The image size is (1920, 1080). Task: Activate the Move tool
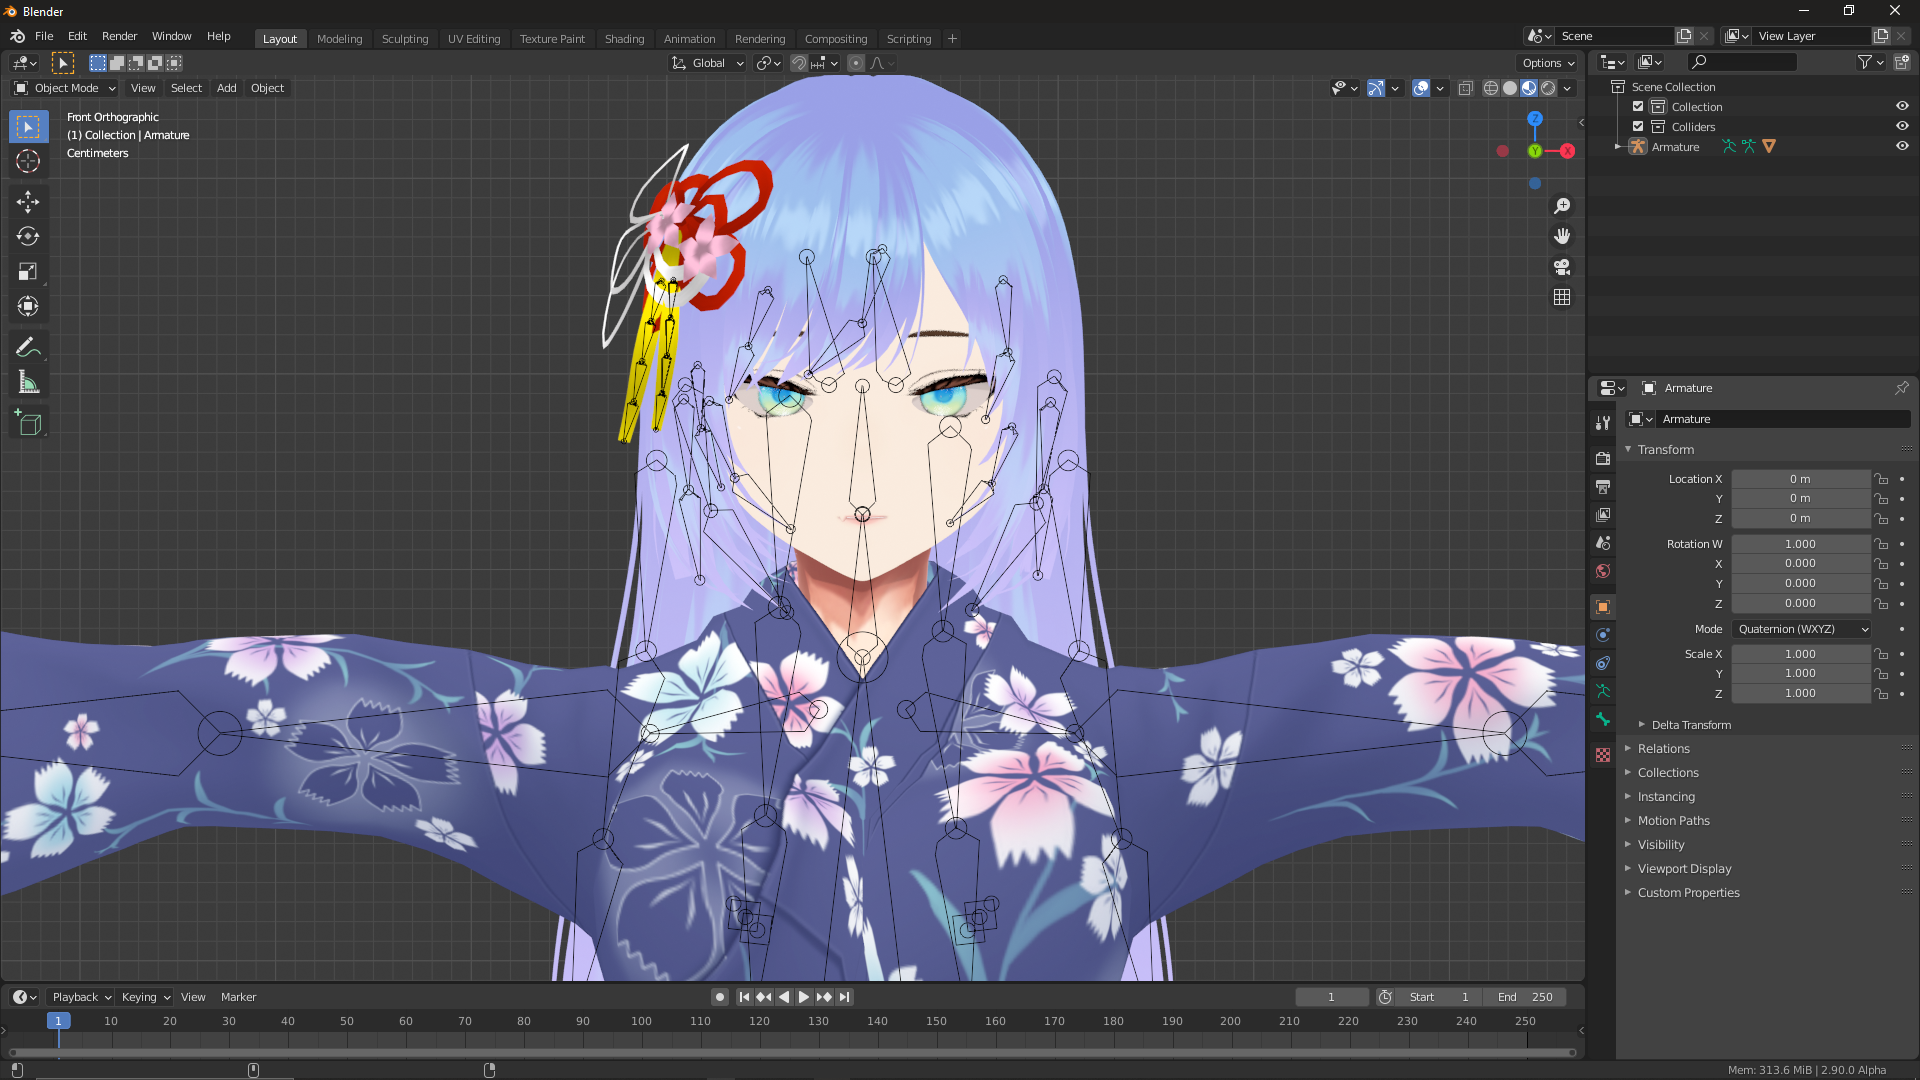tap(28, 202)
